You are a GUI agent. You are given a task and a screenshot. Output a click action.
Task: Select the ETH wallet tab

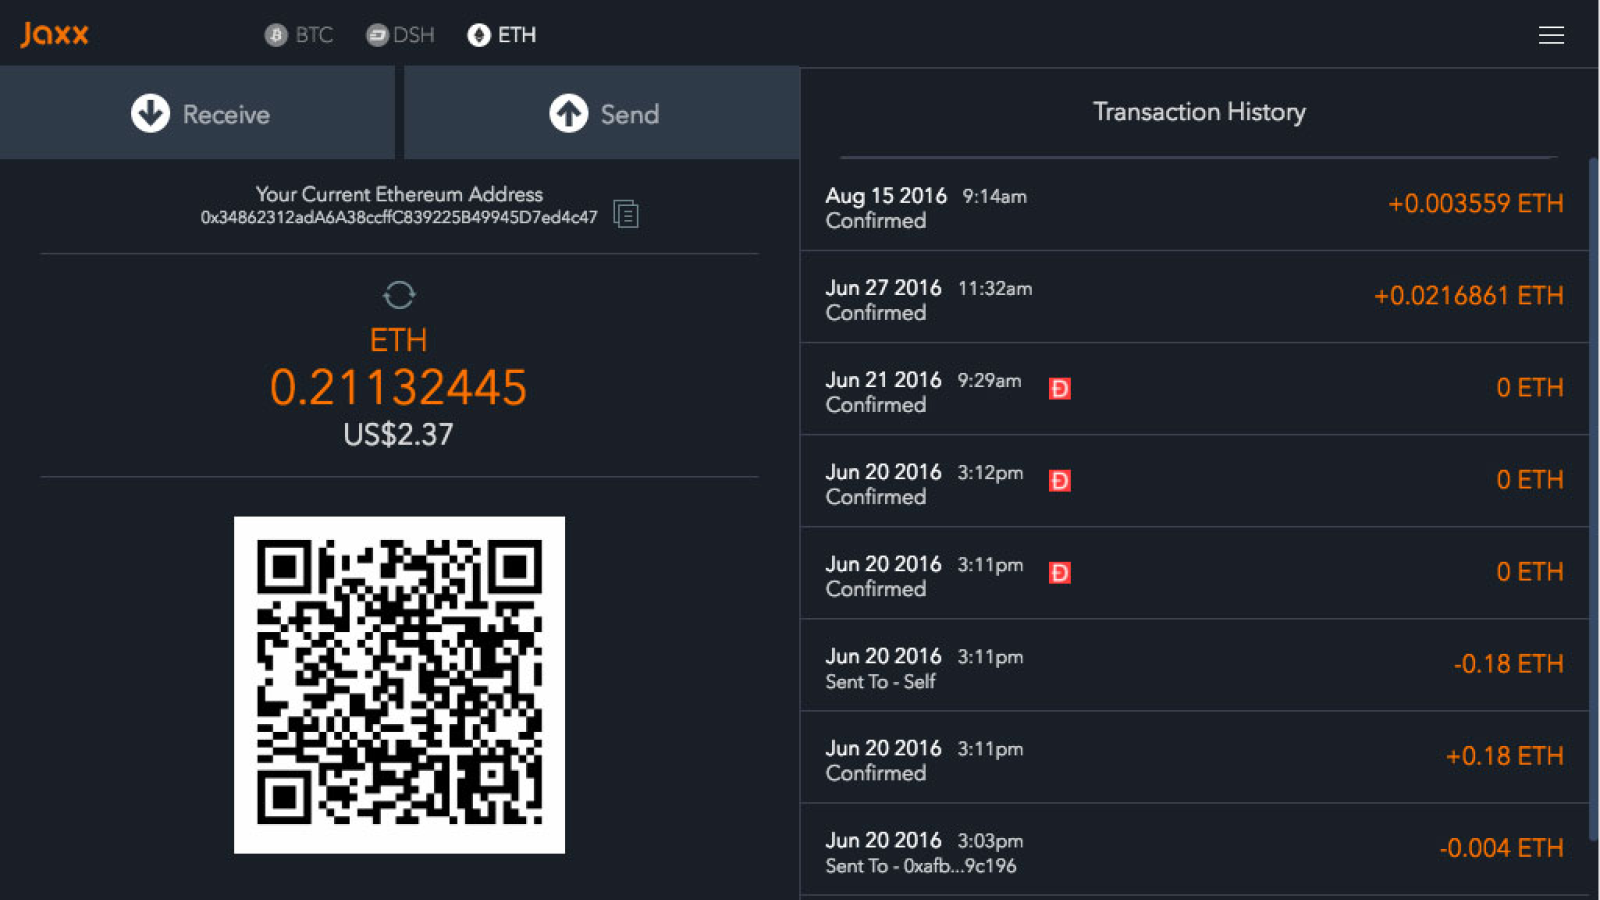tap(502, 35)
